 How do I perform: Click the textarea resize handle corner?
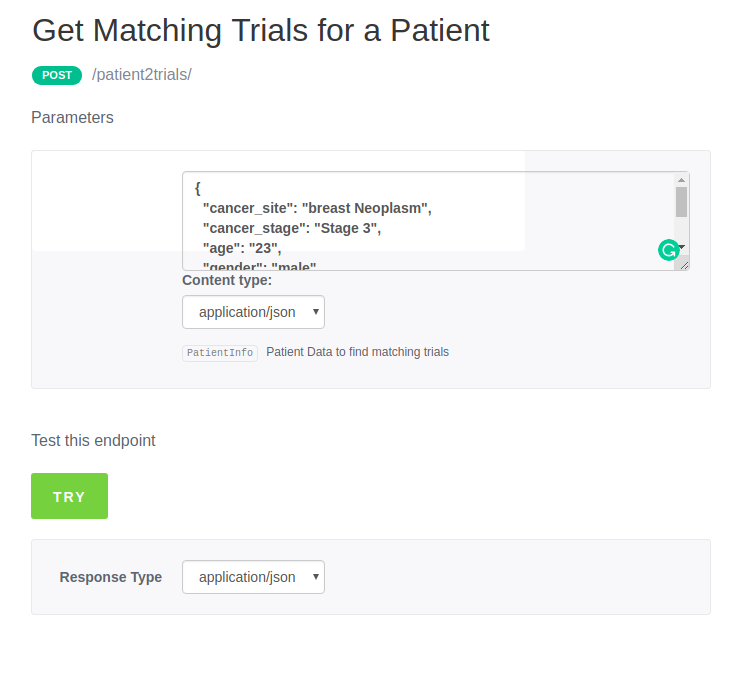pos(684,264)
